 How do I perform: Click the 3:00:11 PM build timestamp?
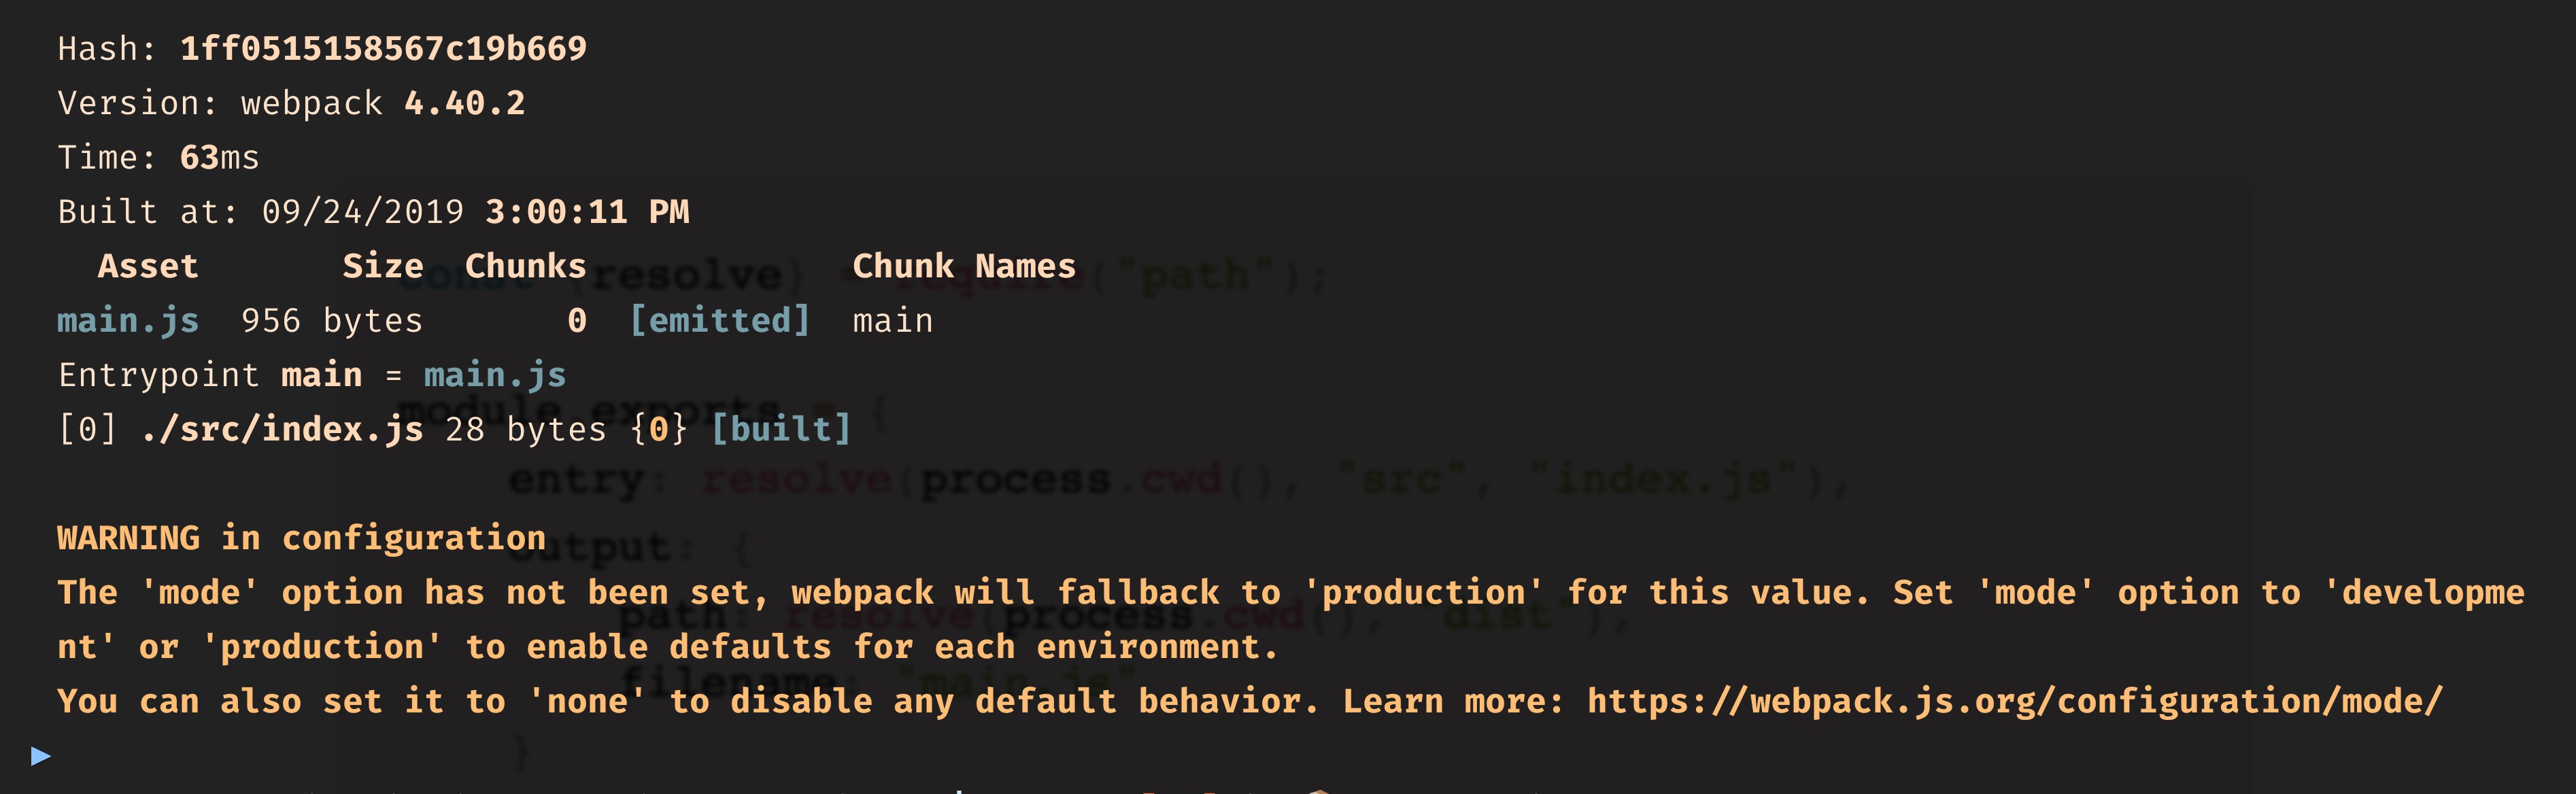[586, 212]
